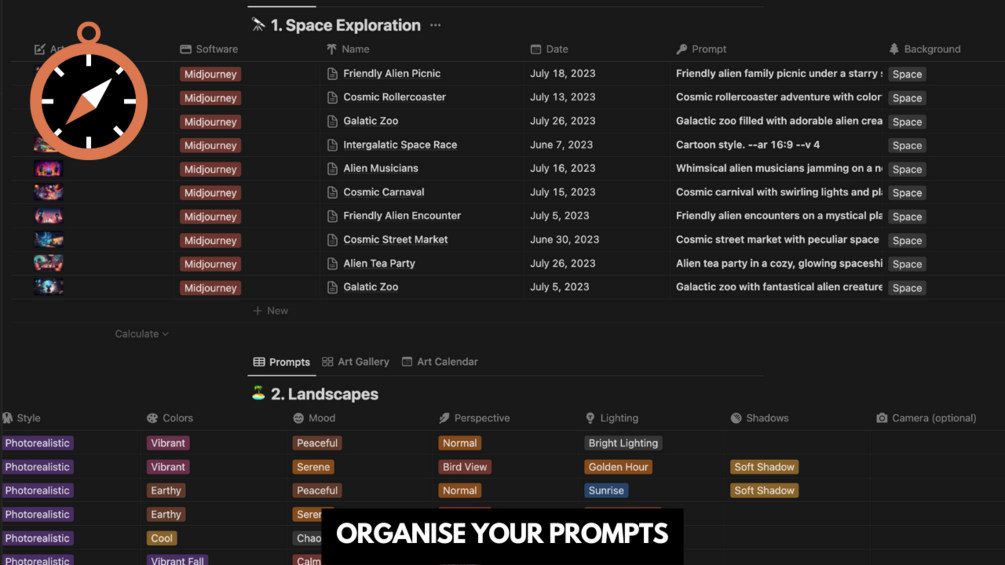
Task: Click the key icon in Prompt column header
Action: point(682,49)
